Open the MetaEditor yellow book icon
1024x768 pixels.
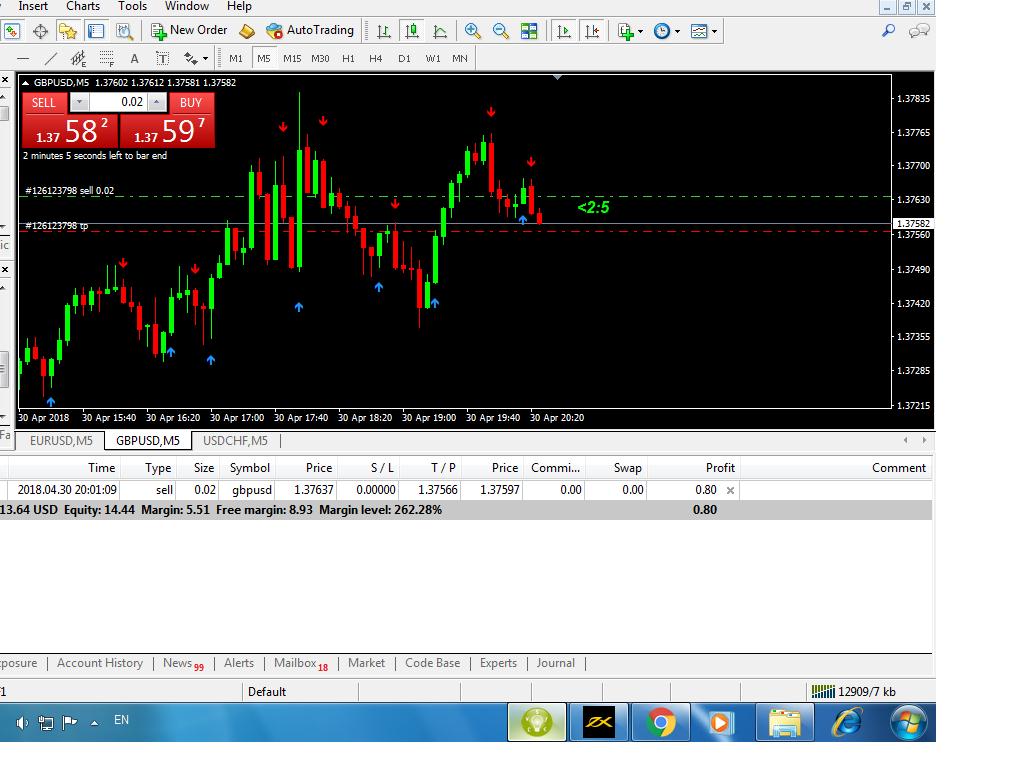(247, 31)
